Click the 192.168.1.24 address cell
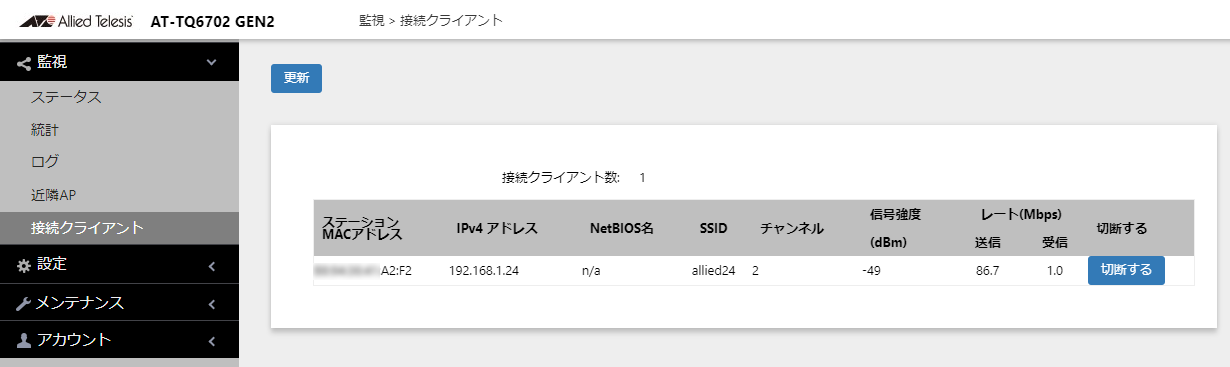This screenshot has height=367, width=1230. (484, 270)
